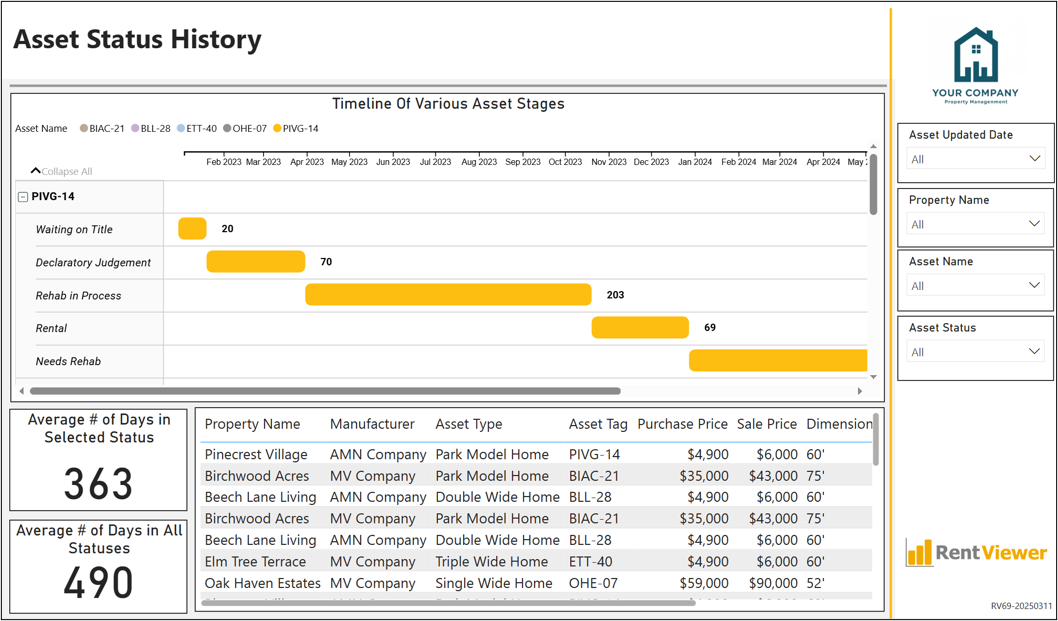Sort by Purchase Price column header
Image resolution: width=1058 pixels, height=621 pixels.
click(683, 424)
